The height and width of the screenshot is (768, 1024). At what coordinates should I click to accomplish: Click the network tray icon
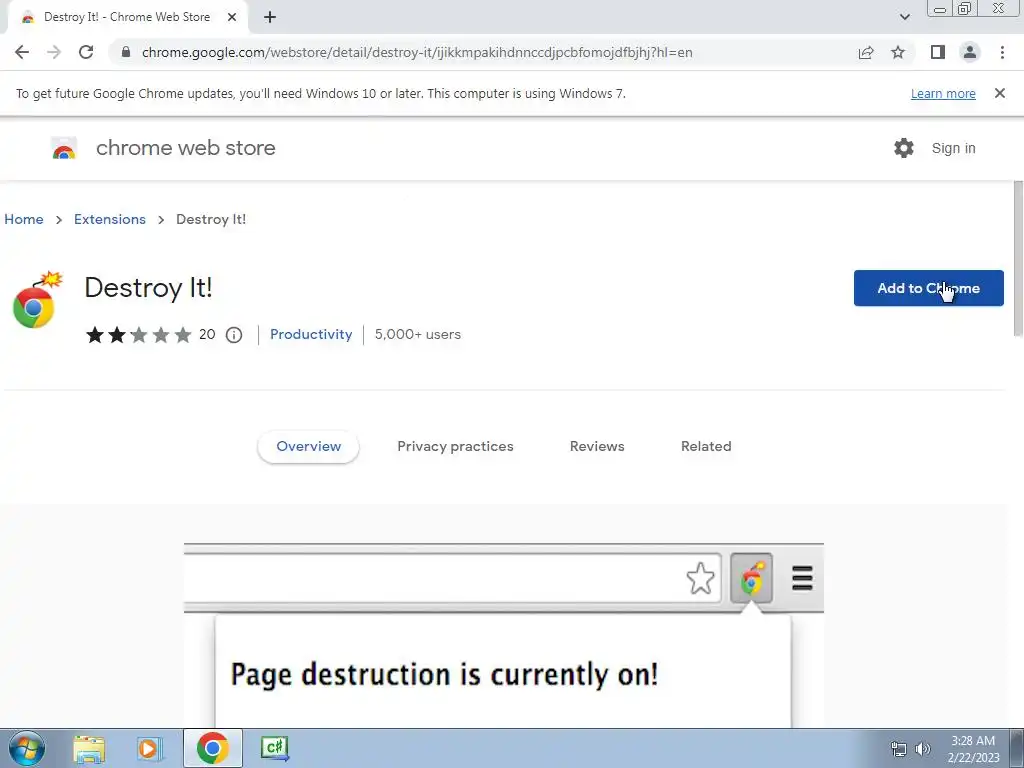click(x=899, y=749)
